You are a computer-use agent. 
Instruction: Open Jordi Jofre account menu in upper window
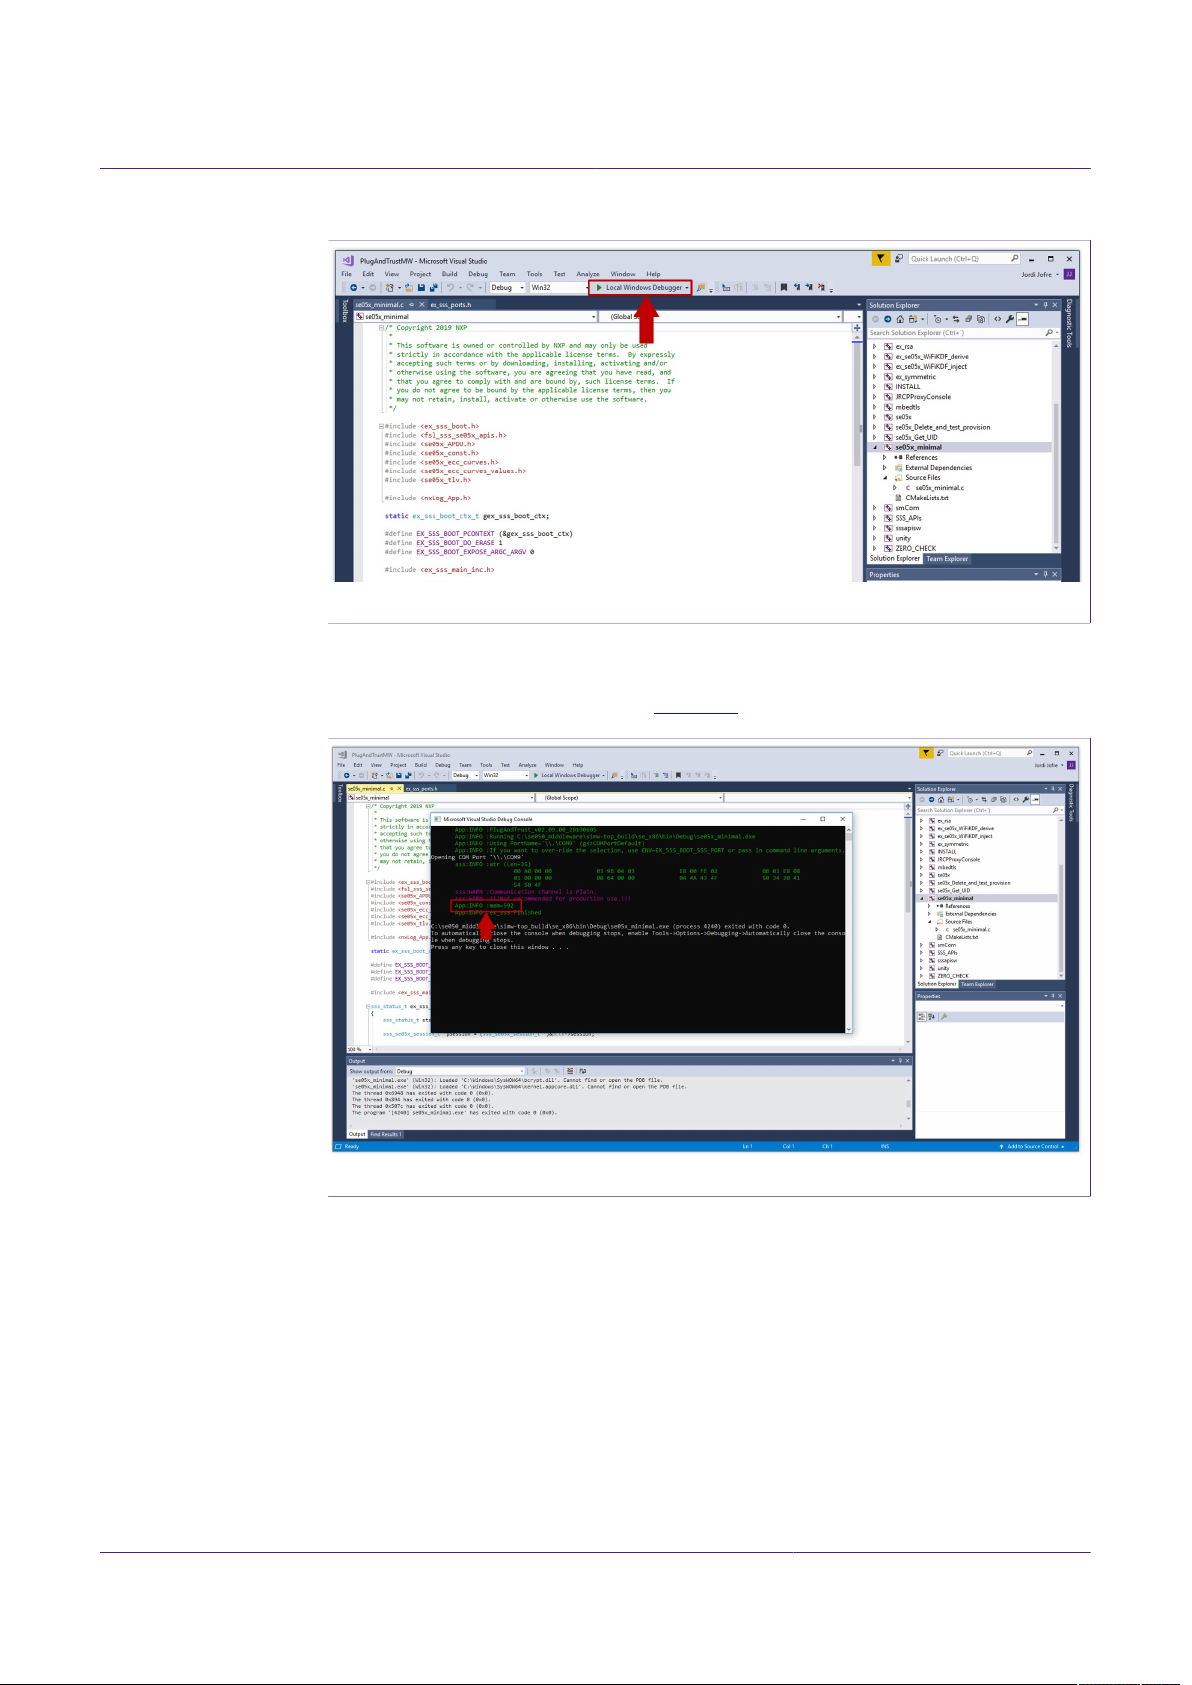tap(1041, 275)
